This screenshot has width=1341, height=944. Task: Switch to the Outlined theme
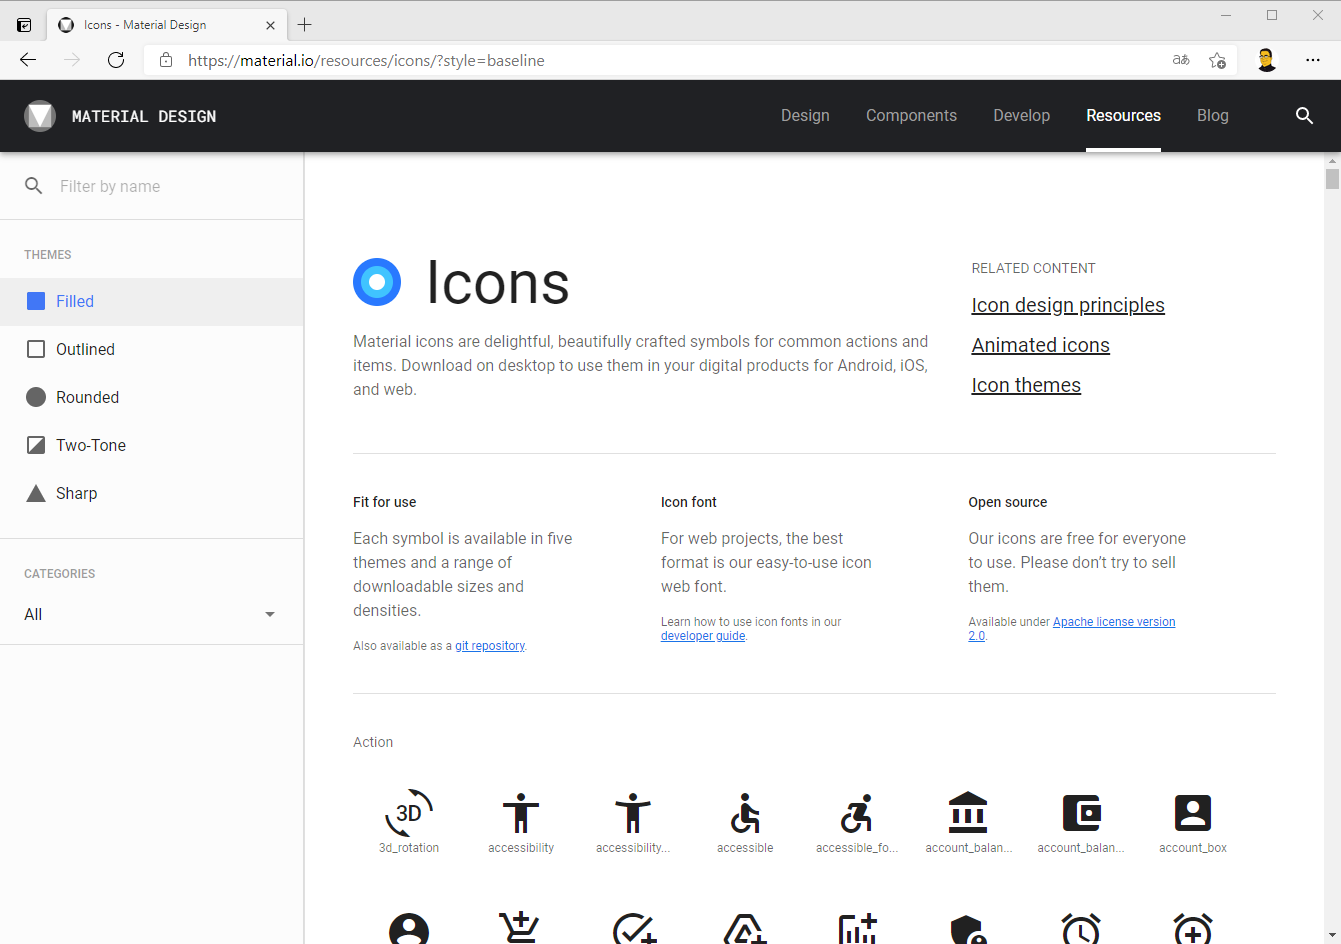tap(85, 349)
